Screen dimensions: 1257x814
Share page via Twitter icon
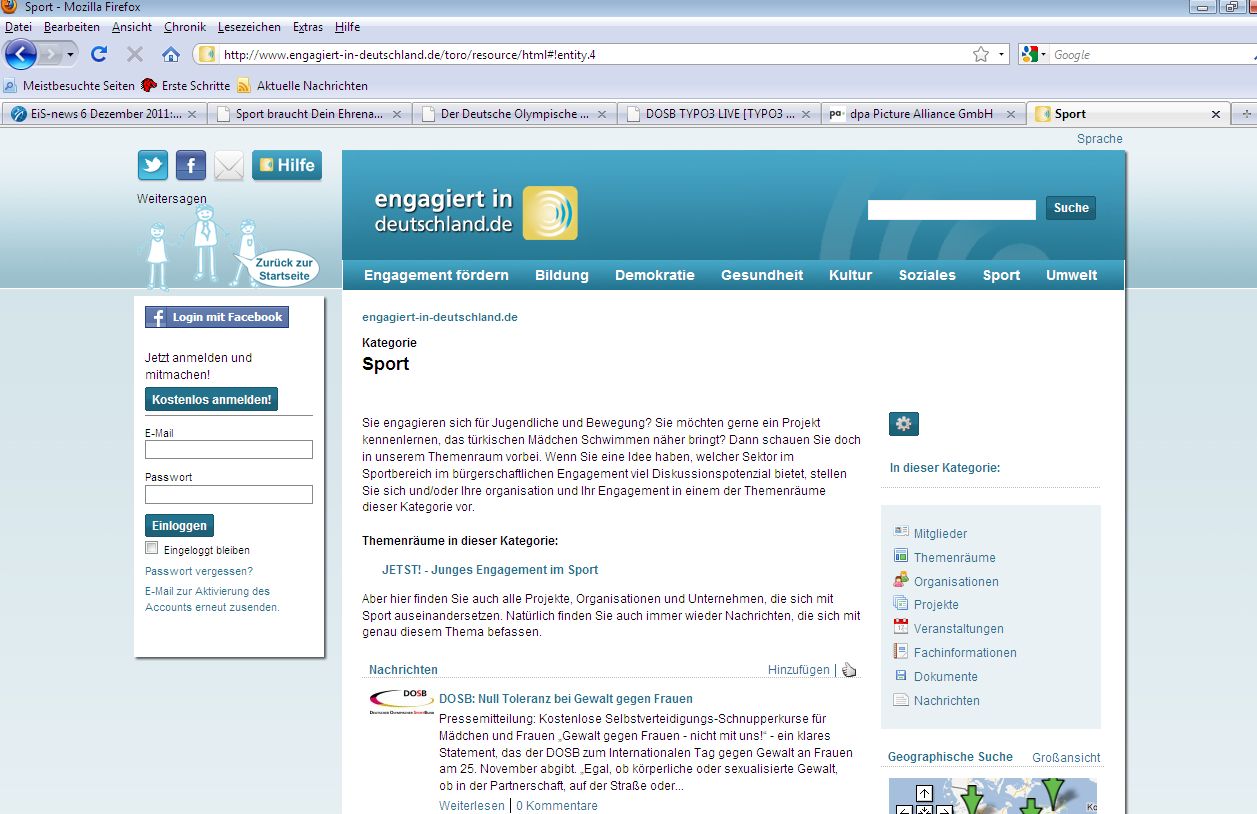coord(153,165)
